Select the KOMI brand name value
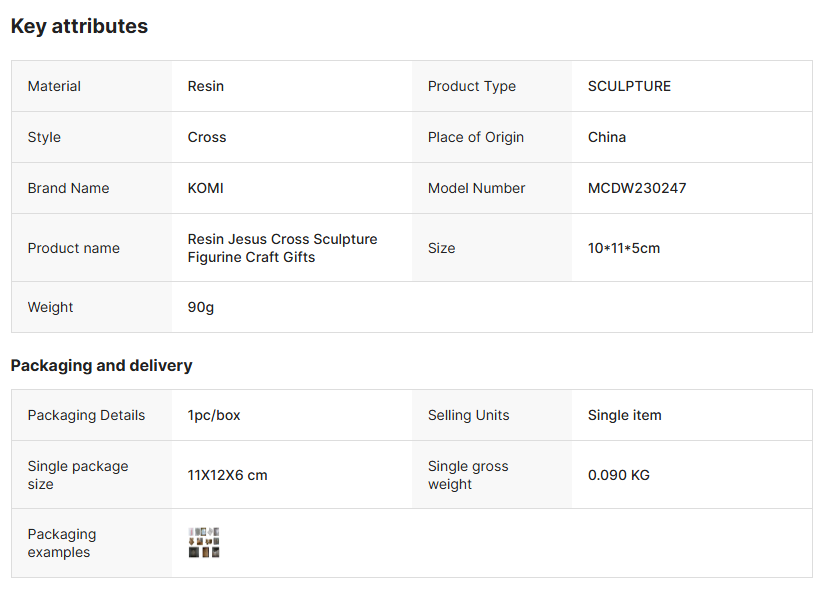The image size is (821, 590). point(205,188)
